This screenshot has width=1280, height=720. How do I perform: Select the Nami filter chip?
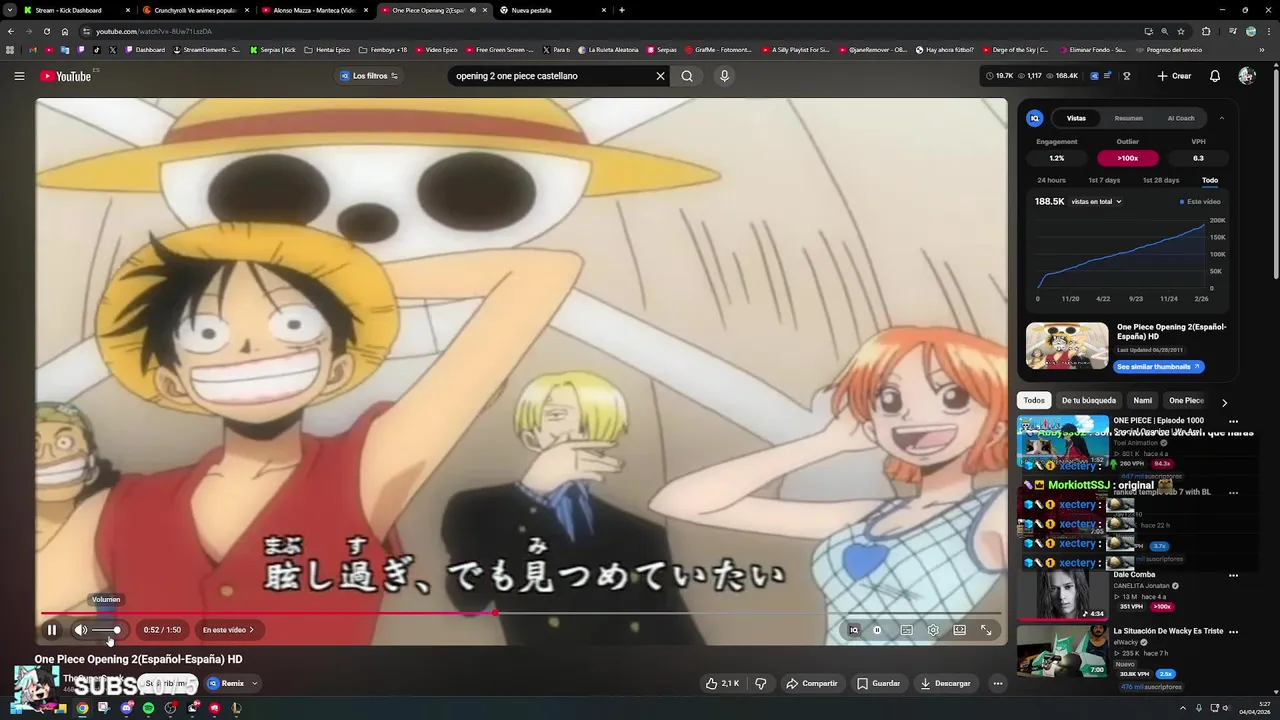pos(1143,401)
